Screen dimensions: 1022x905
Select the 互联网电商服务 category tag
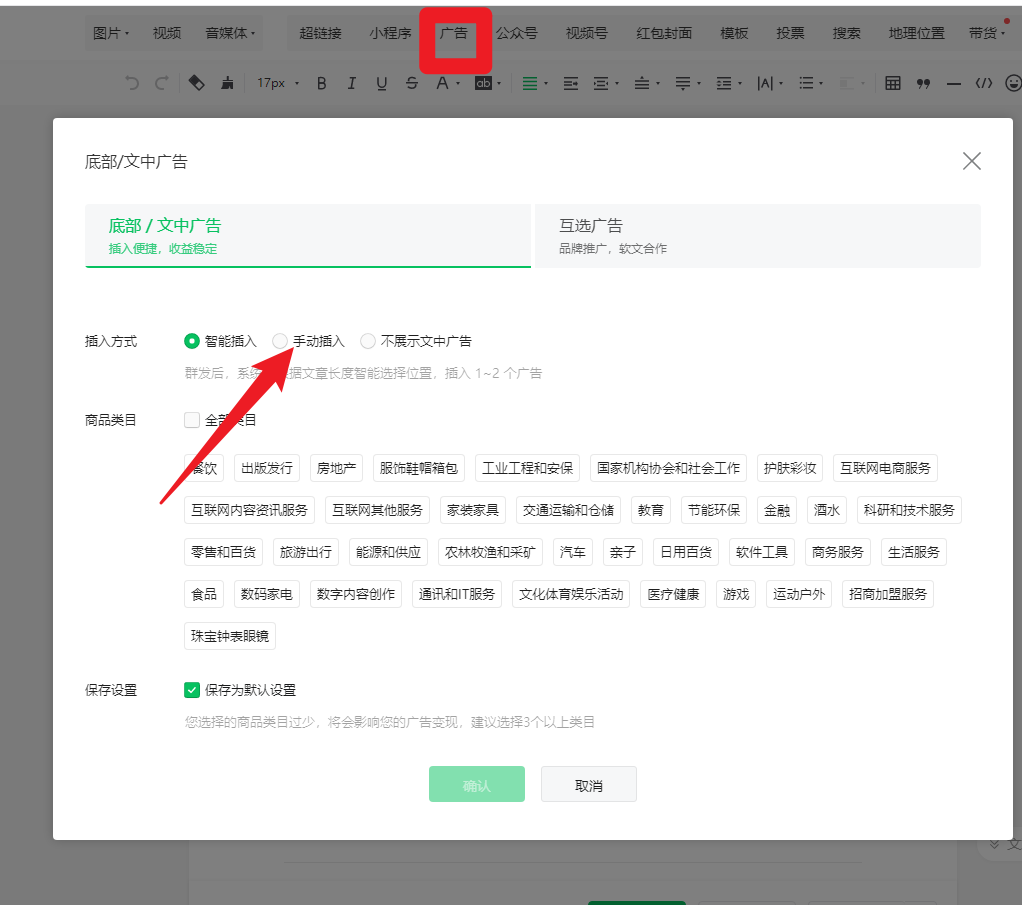click(885, 468)
